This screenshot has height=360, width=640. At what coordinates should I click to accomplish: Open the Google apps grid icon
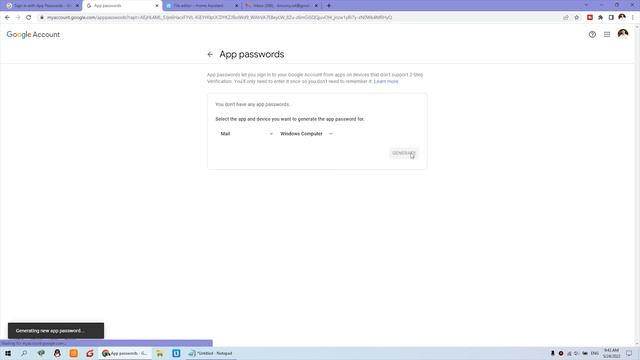pos(607,35)
